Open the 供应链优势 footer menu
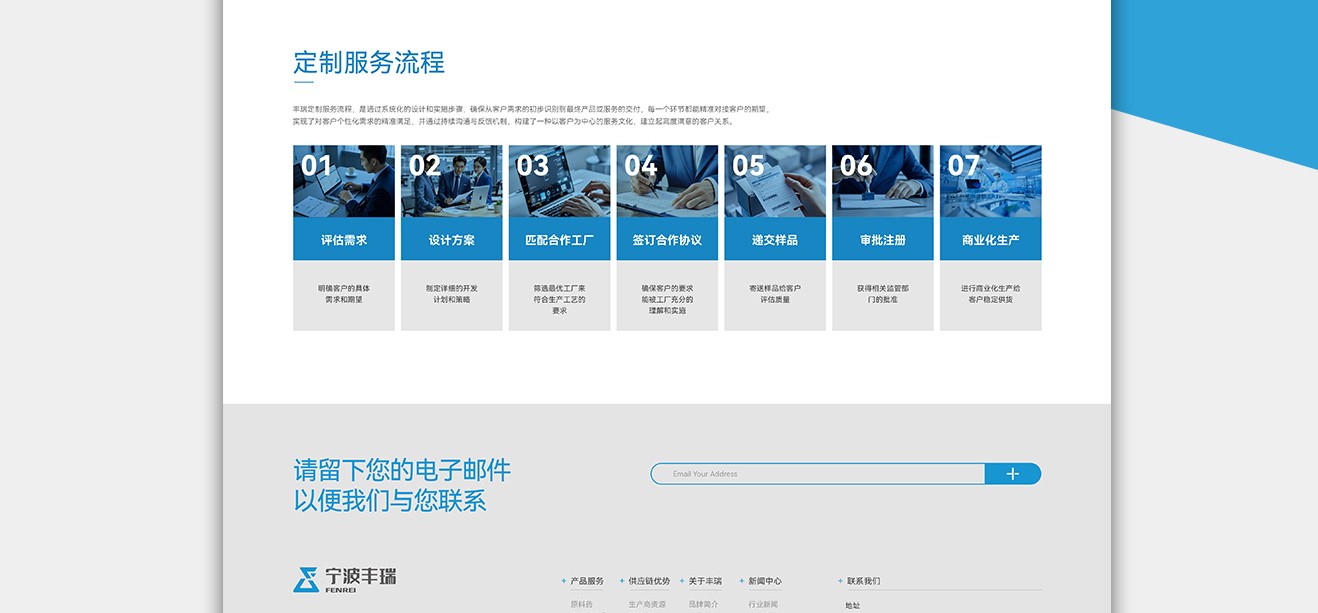The image size is (1318, 613). tap(649, 581)
